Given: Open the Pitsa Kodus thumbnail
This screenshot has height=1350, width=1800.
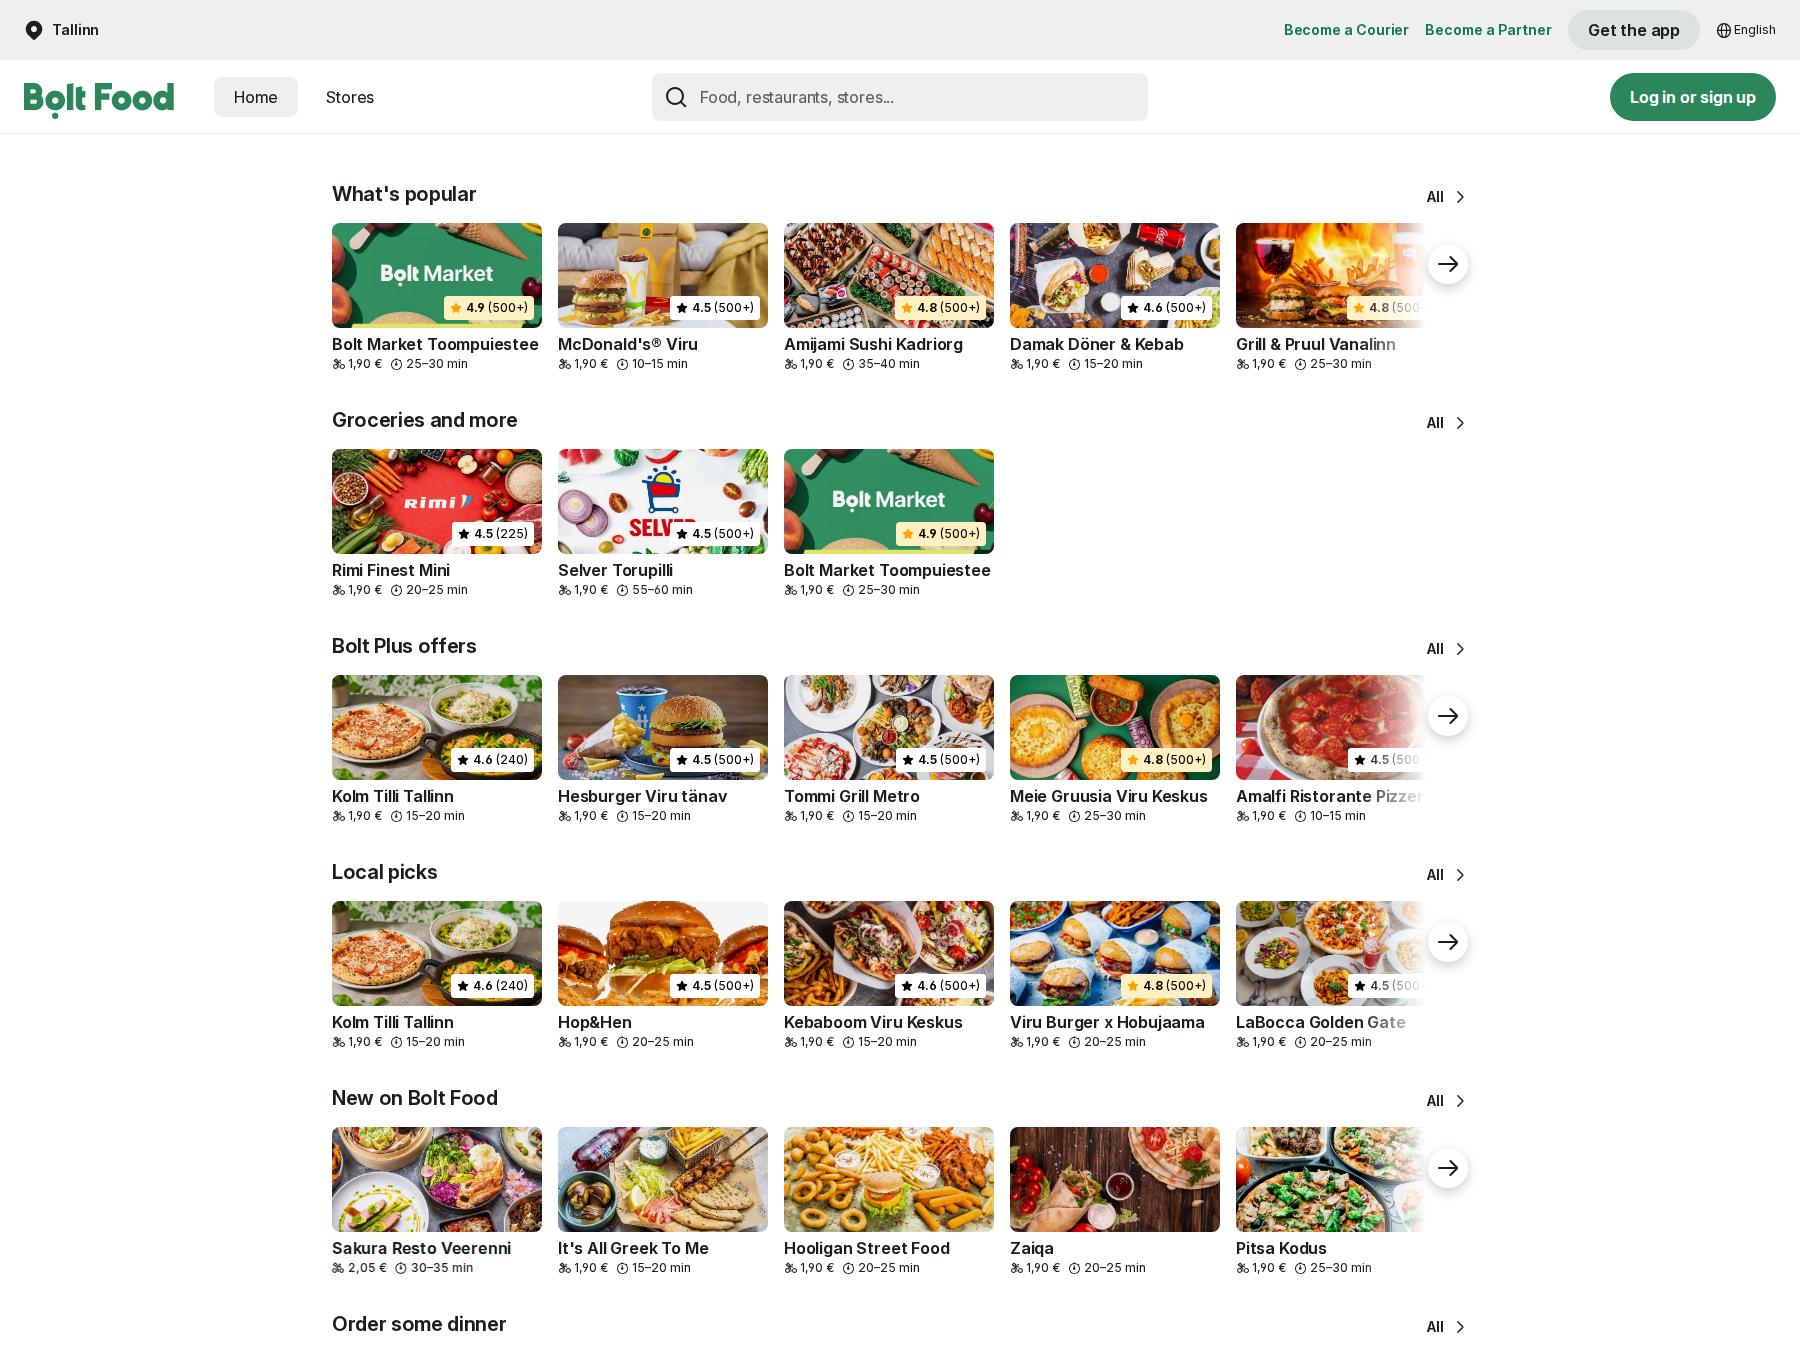Looking at the screenshot, I should (1330, 1179).
